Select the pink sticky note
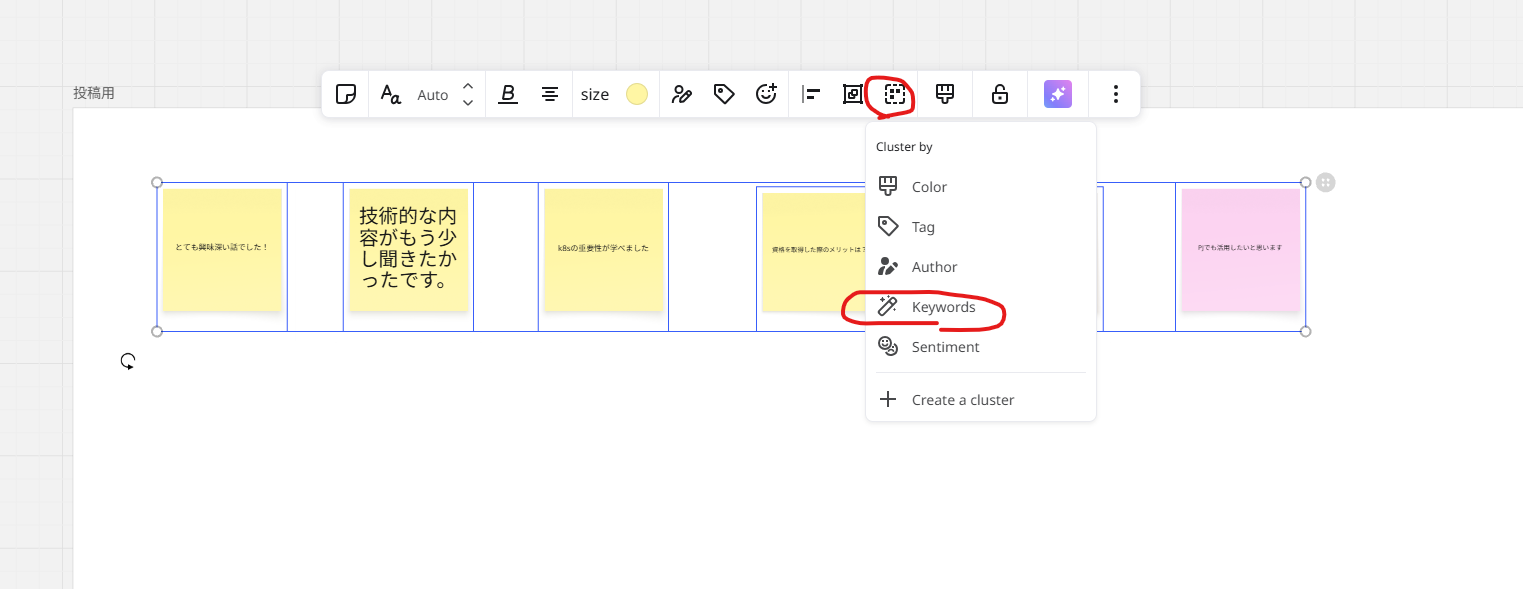Screen dimensions: 1523x589 [x=1240, y=250]
